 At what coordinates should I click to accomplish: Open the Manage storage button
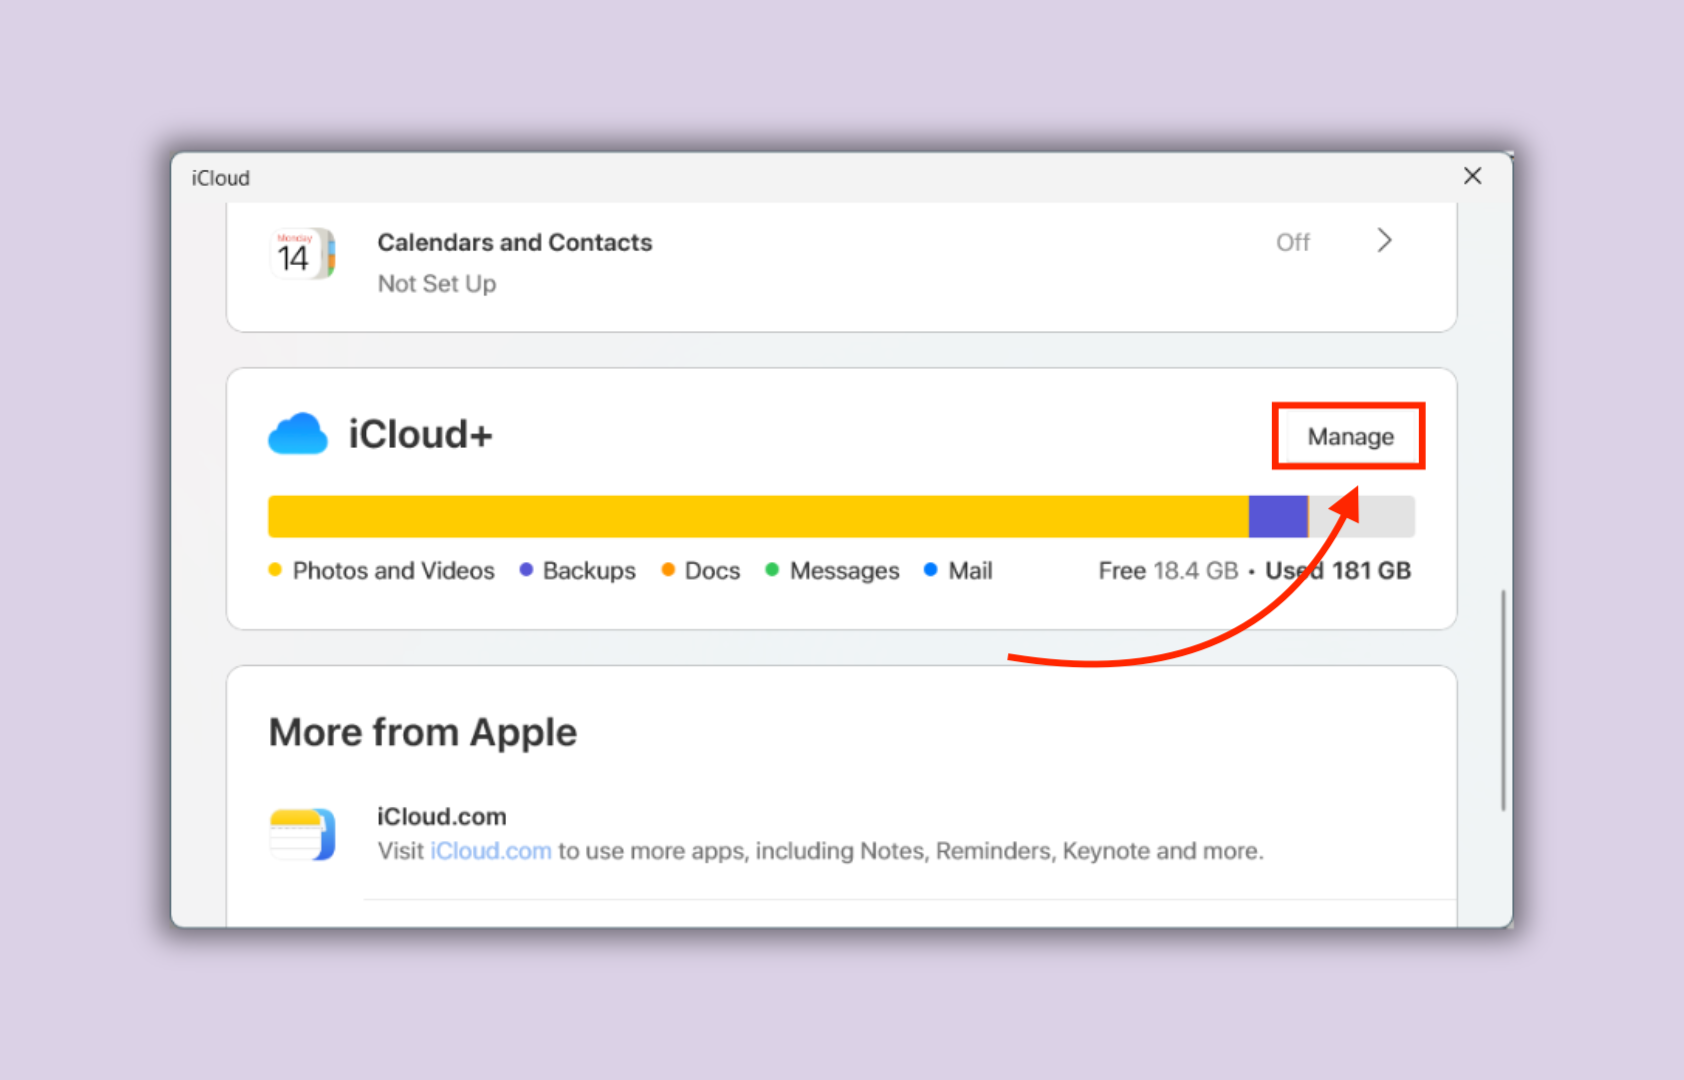[1350, 437]
